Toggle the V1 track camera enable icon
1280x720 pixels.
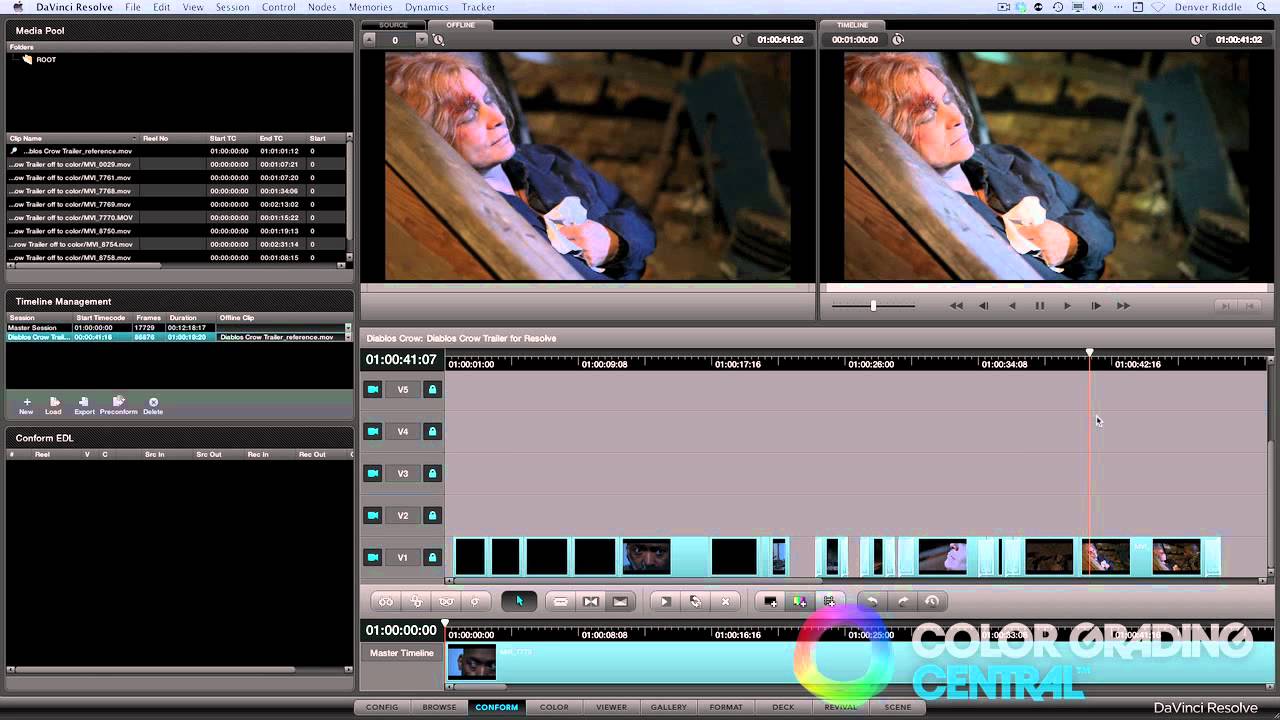(373, 557)
